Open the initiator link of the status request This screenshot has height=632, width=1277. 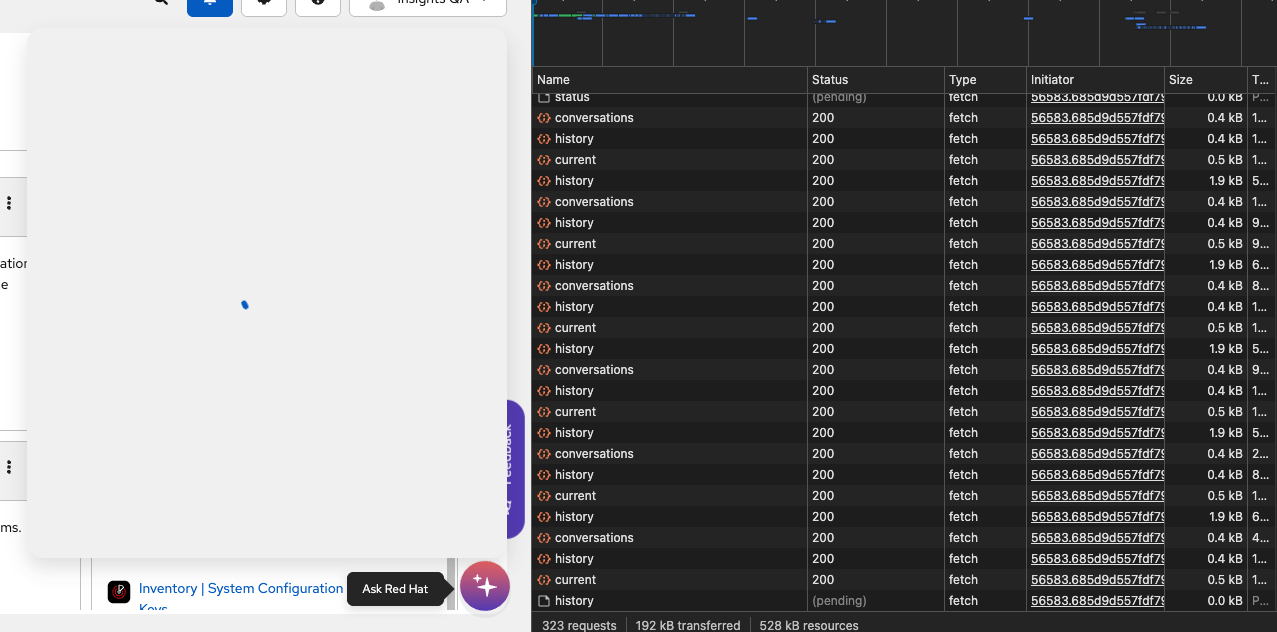pos(1097,98)
